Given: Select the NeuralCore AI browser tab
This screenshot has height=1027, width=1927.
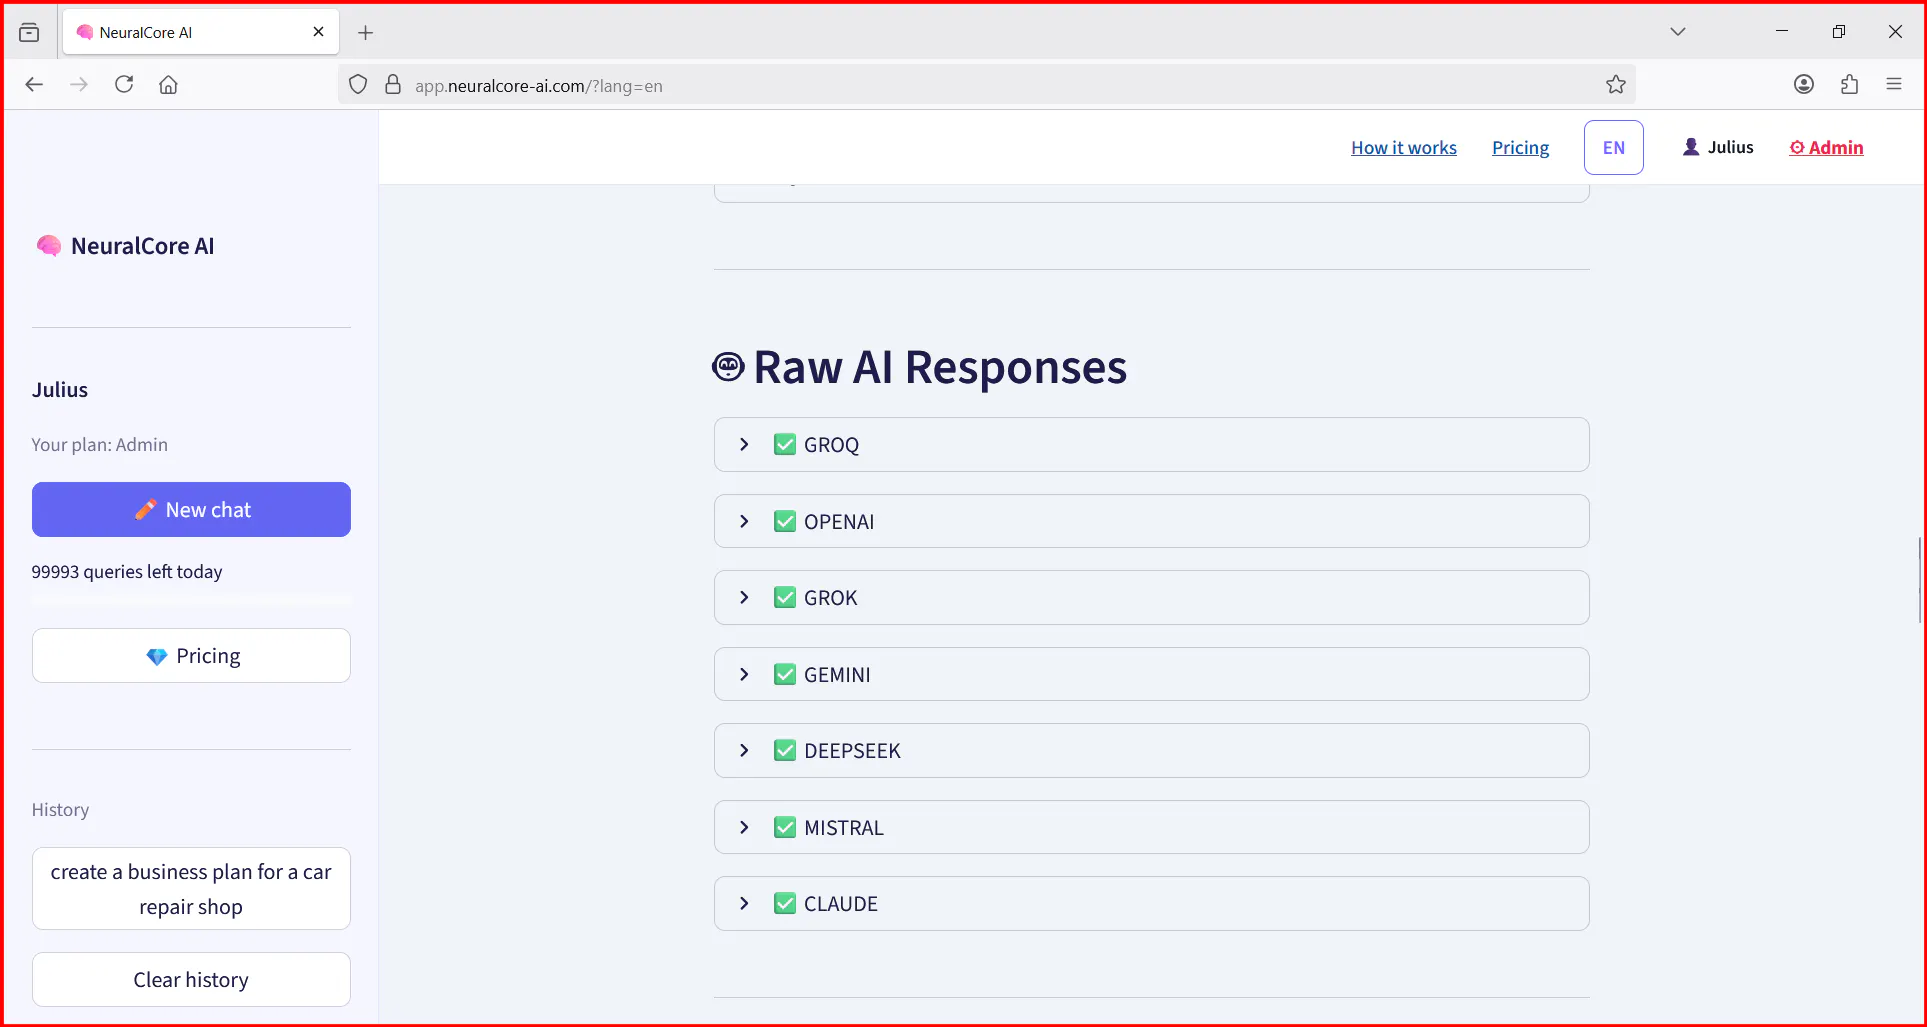Looking at the screenshot, I should [x=201, y=32].
